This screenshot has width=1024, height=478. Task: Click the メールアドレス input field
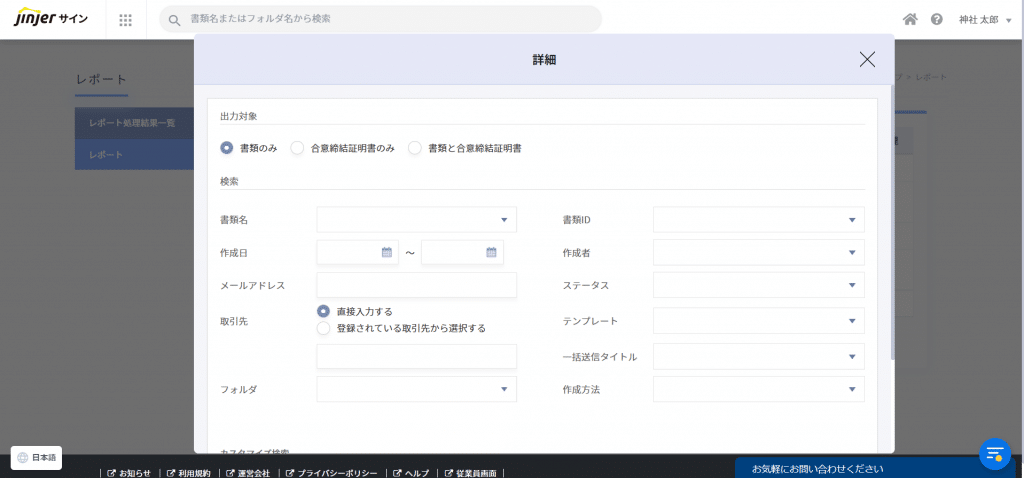pyautogui.click(x=416, y=285)
